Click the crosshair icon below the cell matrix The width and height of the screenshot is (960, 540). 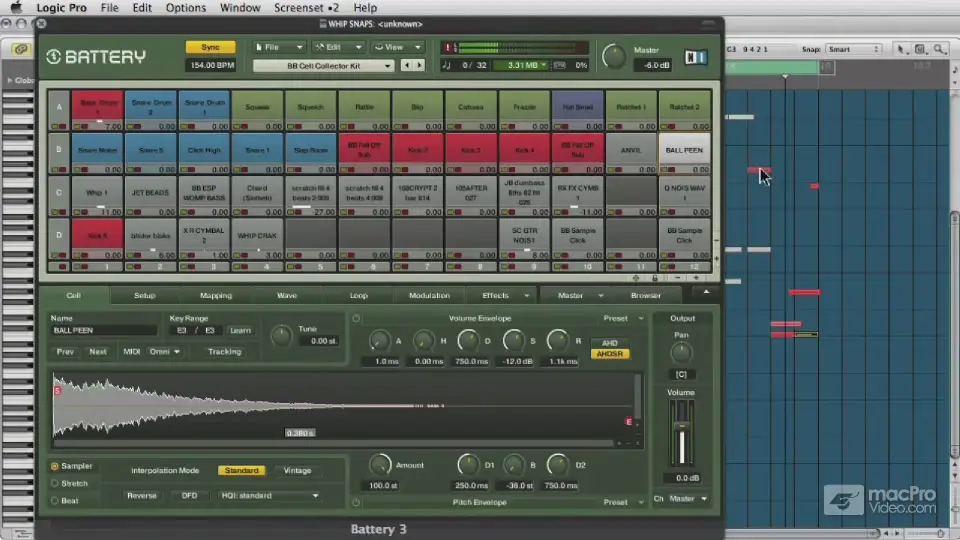pyautogui.click(x=636, y=278)
